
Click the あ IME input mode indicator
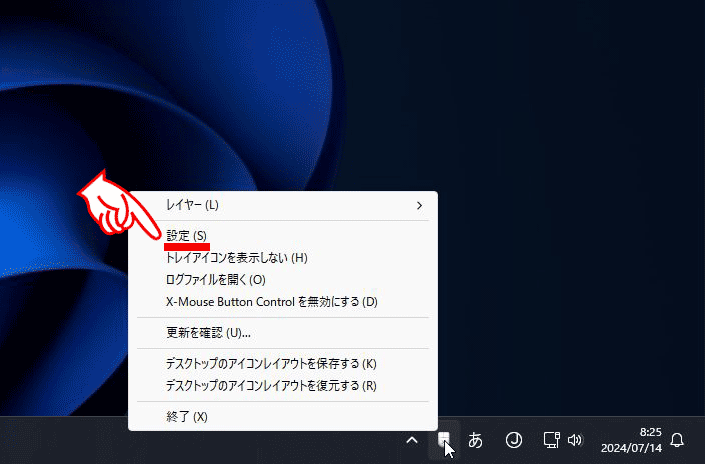coord(475,440)
